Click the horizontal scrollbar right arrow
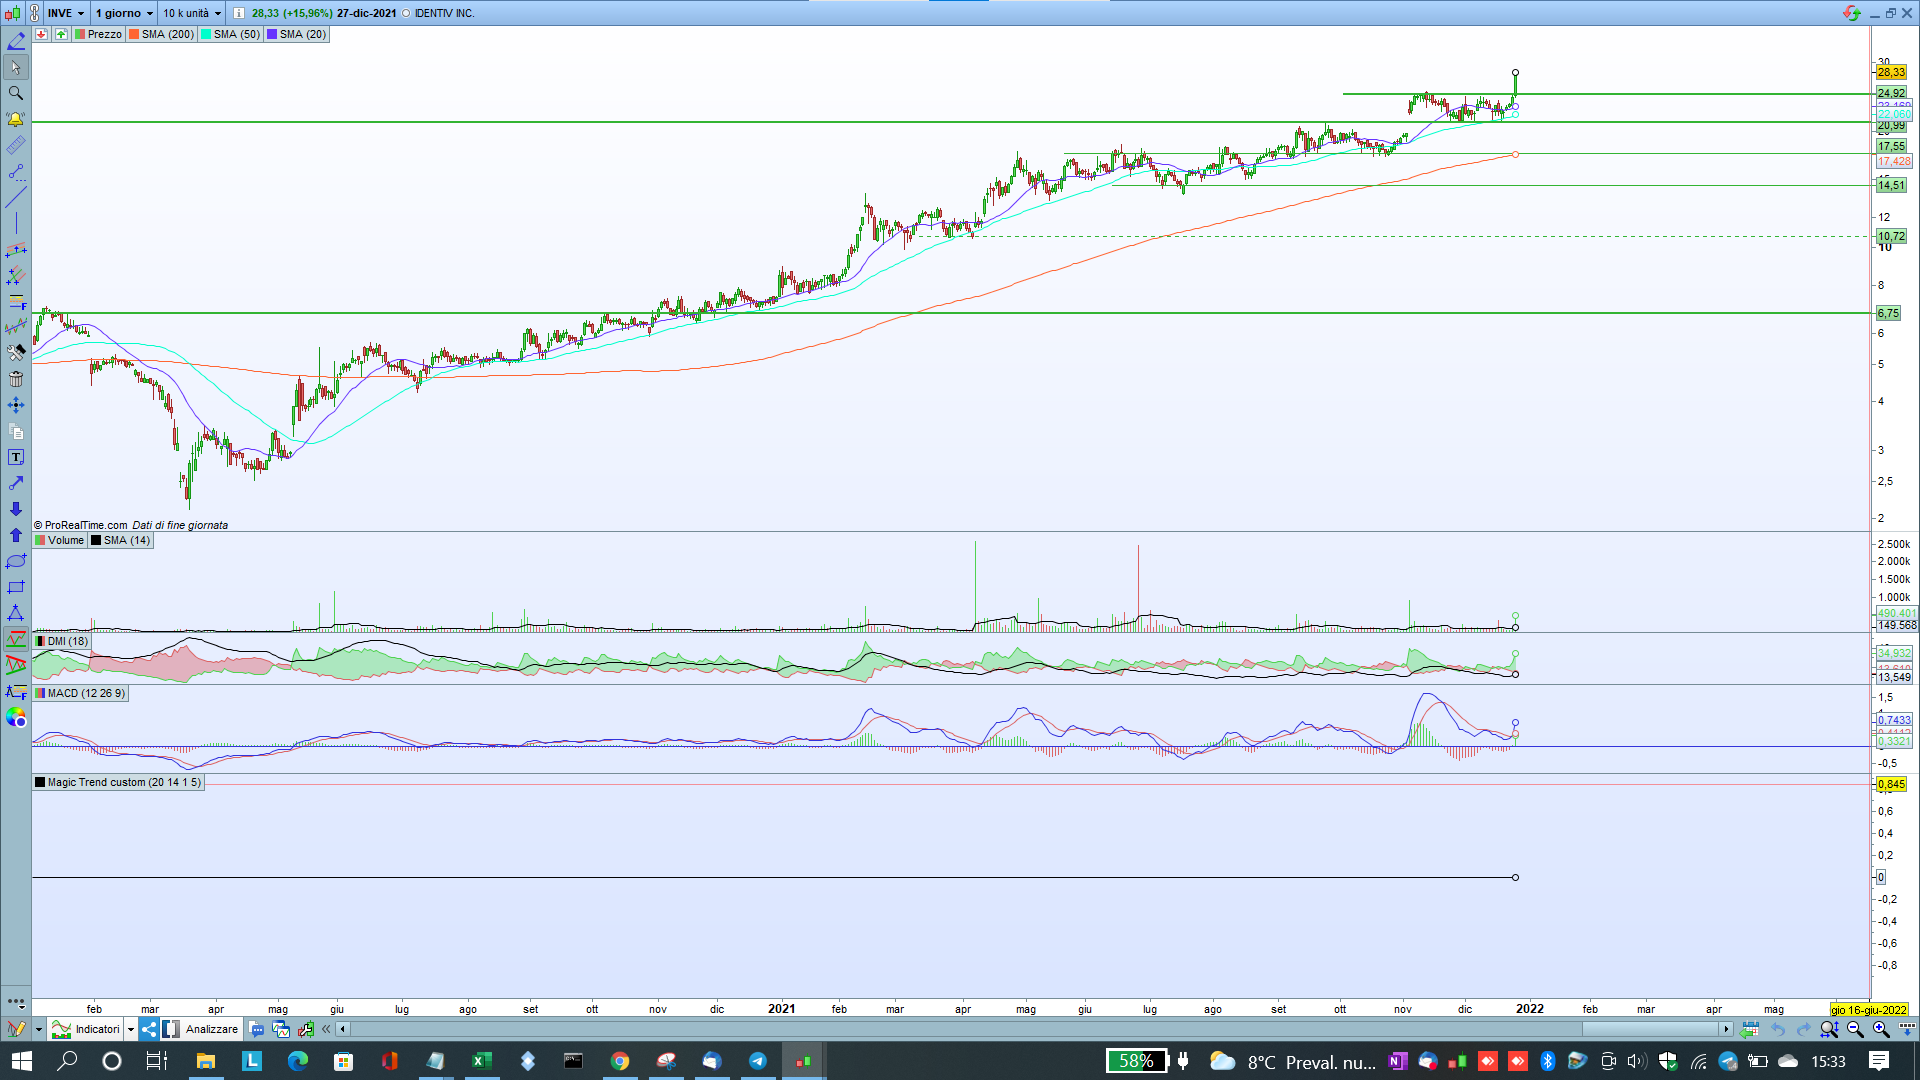 coord(1726,1029)
